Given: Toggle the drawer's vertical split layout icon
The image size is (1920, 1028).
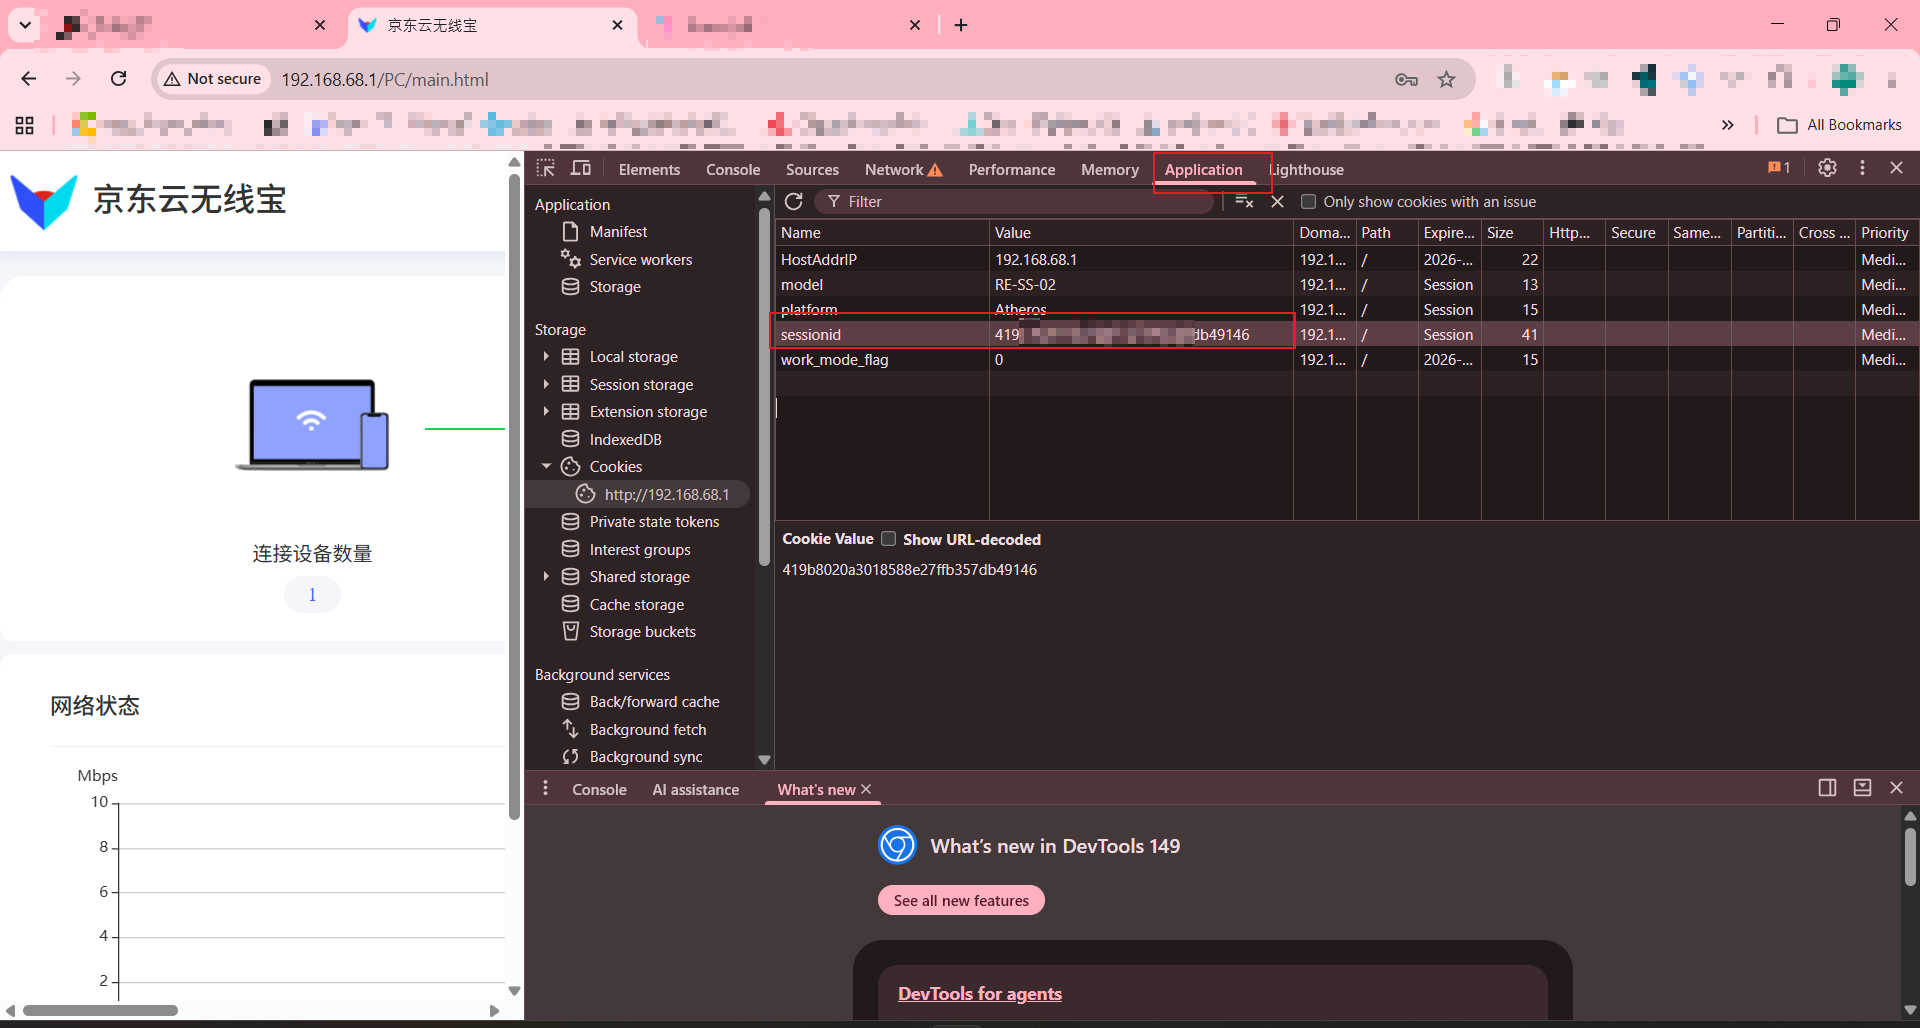Looking at the screenshot, I should click(1827, 788).
